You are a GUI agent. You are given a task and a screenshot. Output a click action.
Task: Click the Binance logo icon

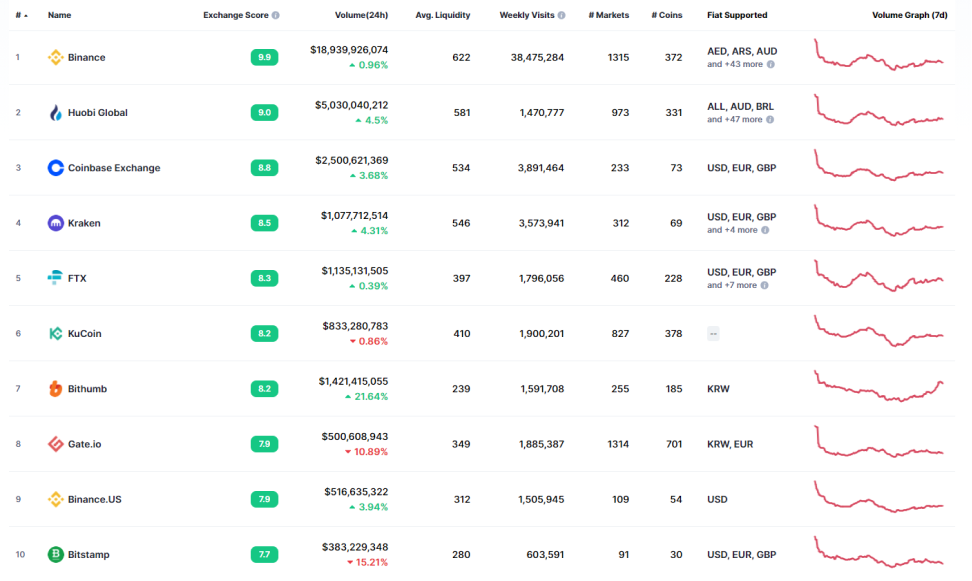point(55,57)
